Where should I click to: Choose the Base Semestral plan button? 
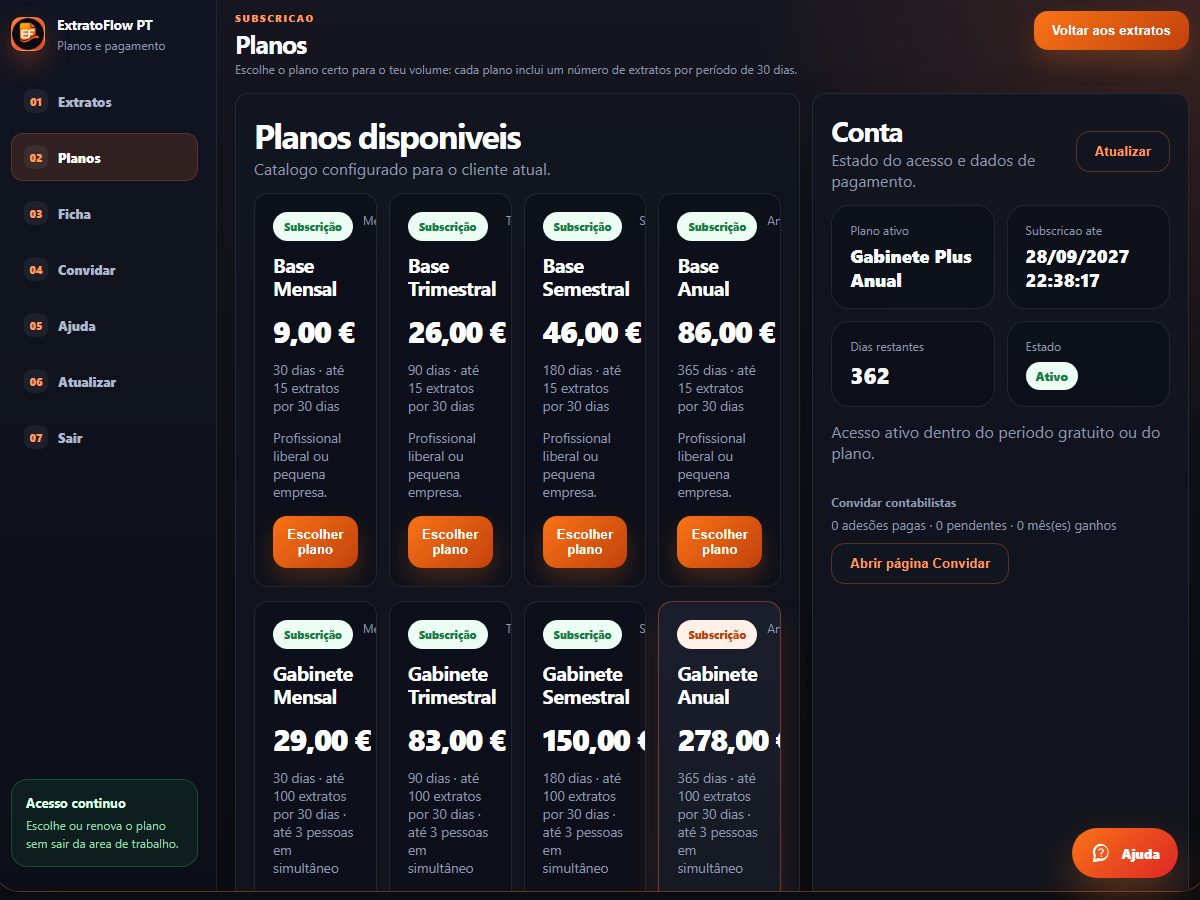pos(585,542)
